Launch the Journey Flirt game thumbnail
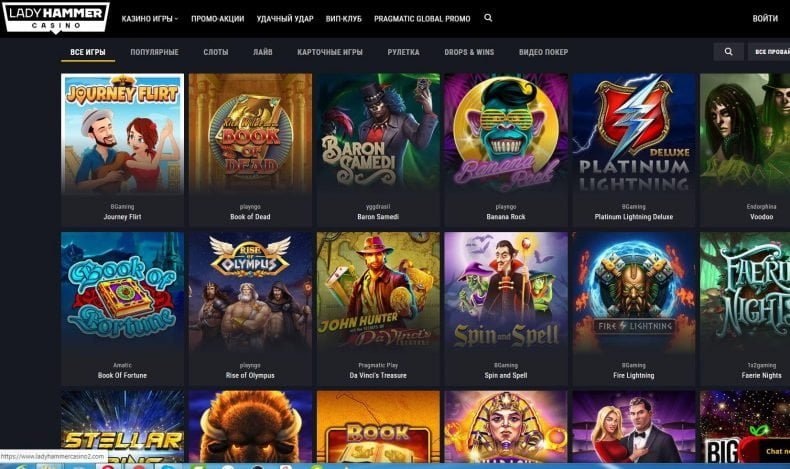The width and height of the screenshot is (790, 469). tap(122, 133)
